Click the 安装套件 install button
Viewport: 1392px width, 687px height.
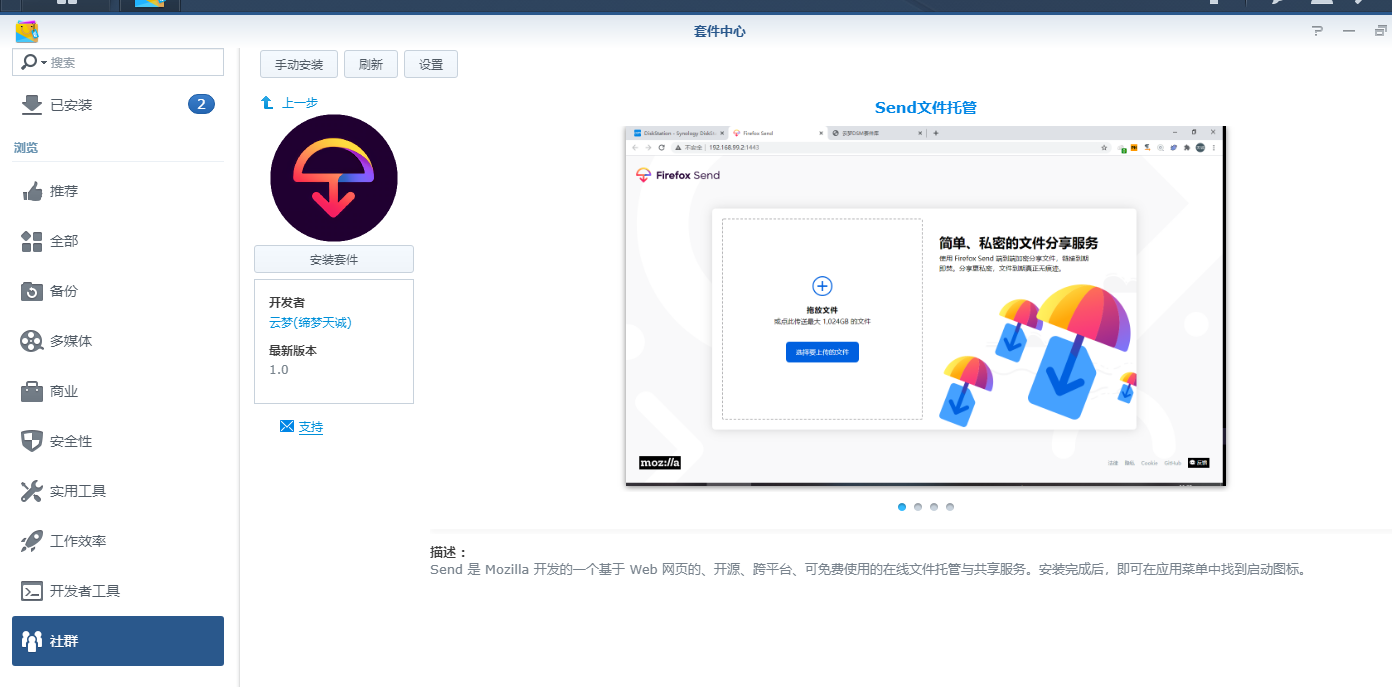pyautogui.click(x=333, y=259)
